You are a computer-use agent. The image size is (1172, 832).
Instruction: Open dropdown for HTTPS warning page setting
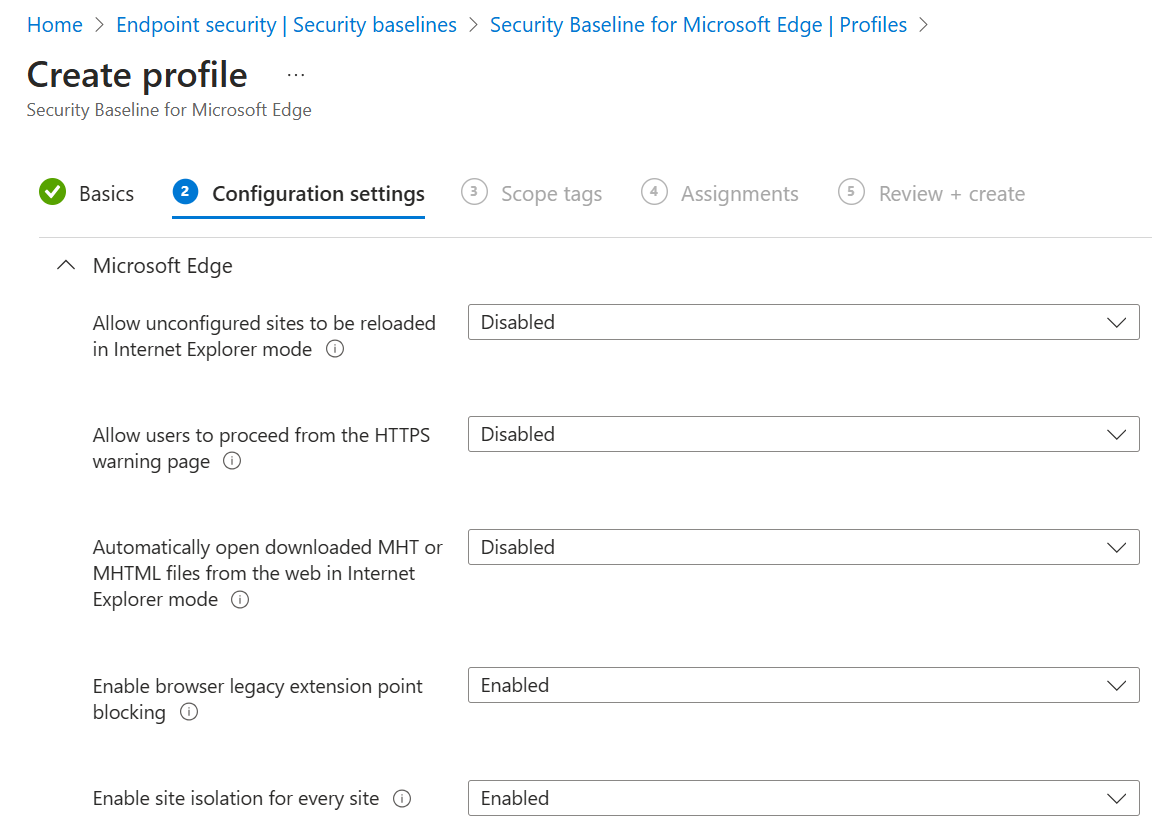tap(804, 434)
